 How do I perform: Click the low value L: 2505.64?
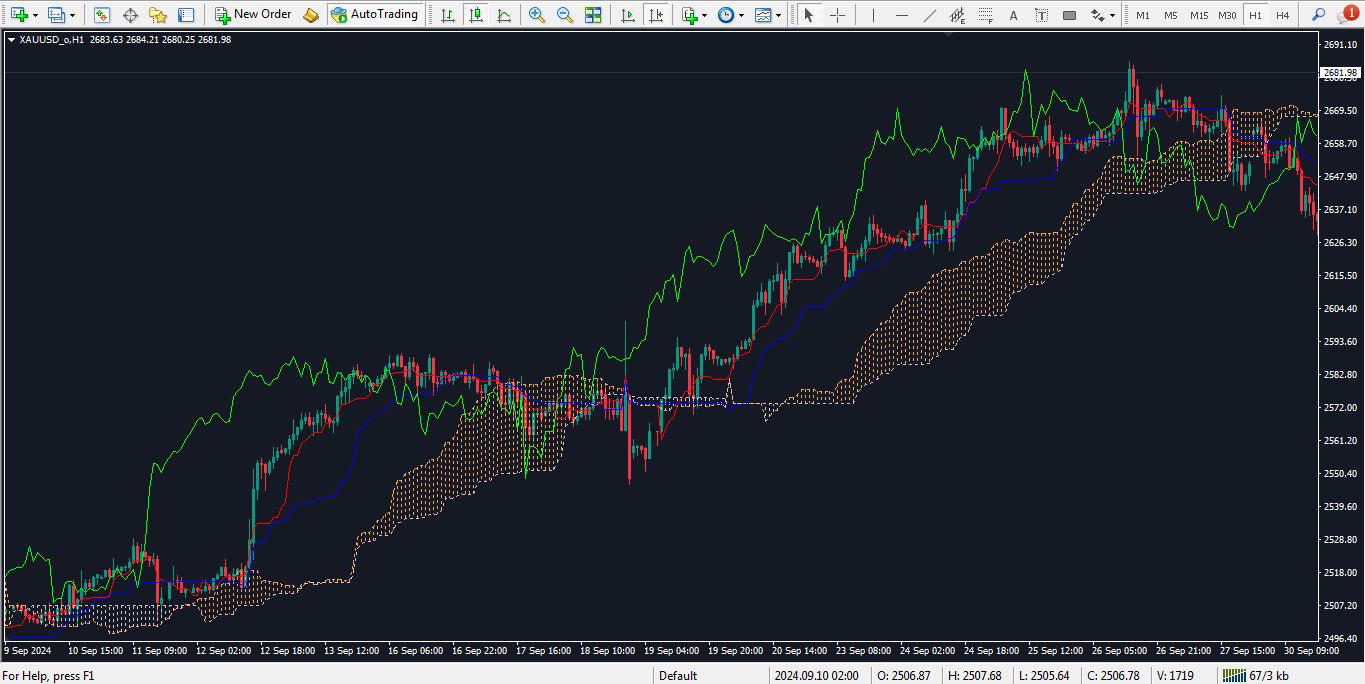click(1045, 676)
